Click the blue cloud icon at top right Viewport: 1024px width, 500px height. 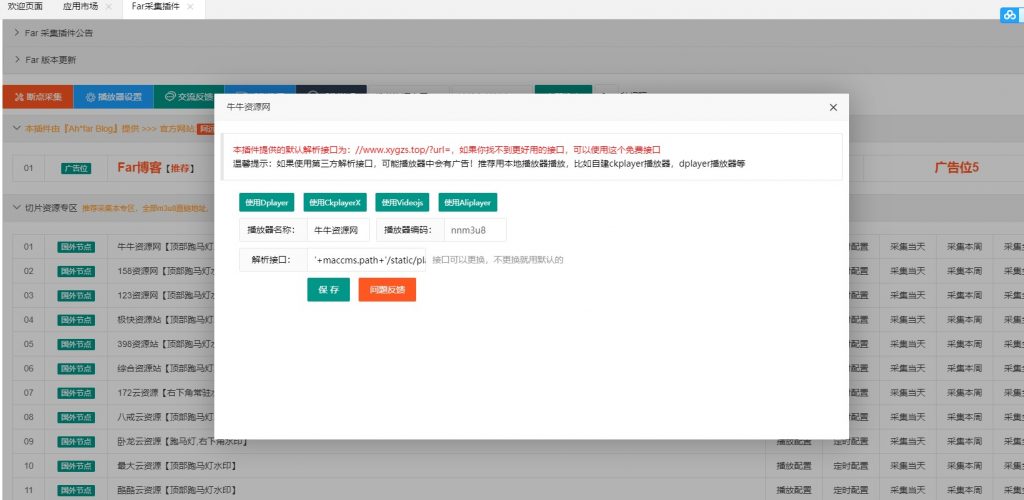[x=1011, y=15]
